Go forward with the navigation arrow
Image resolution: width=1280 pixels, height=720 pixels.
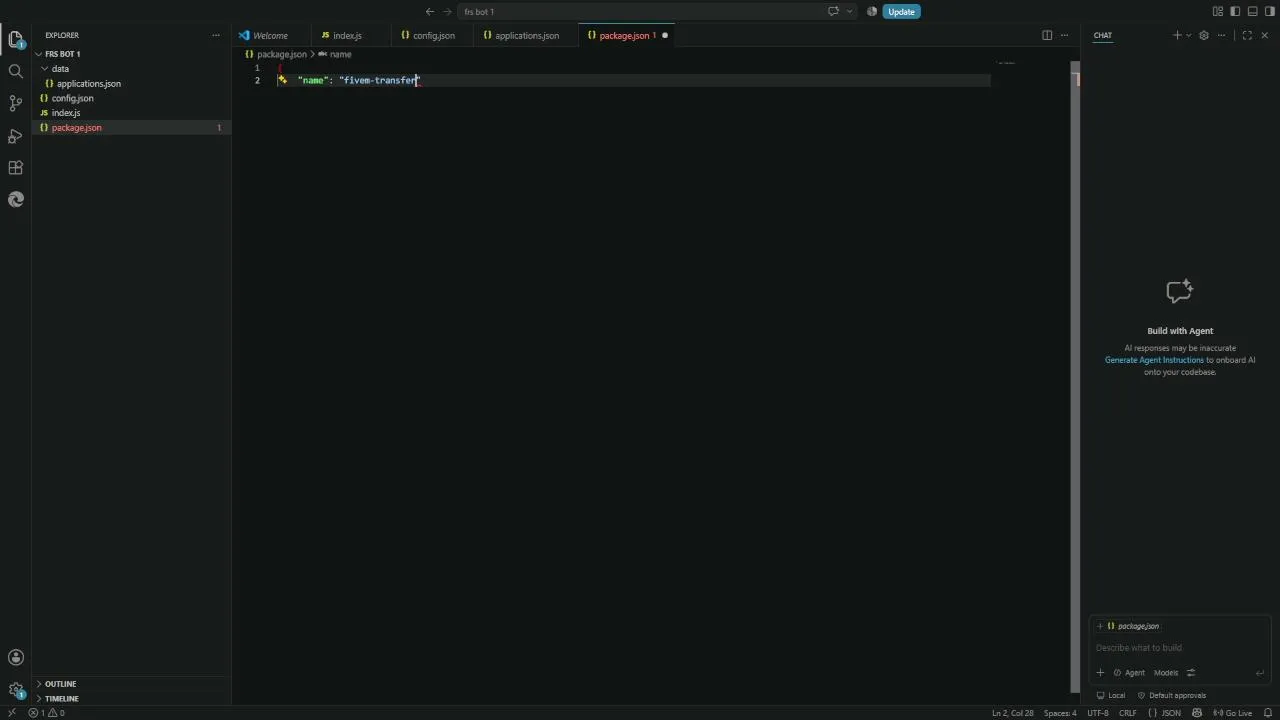point(447,12)
